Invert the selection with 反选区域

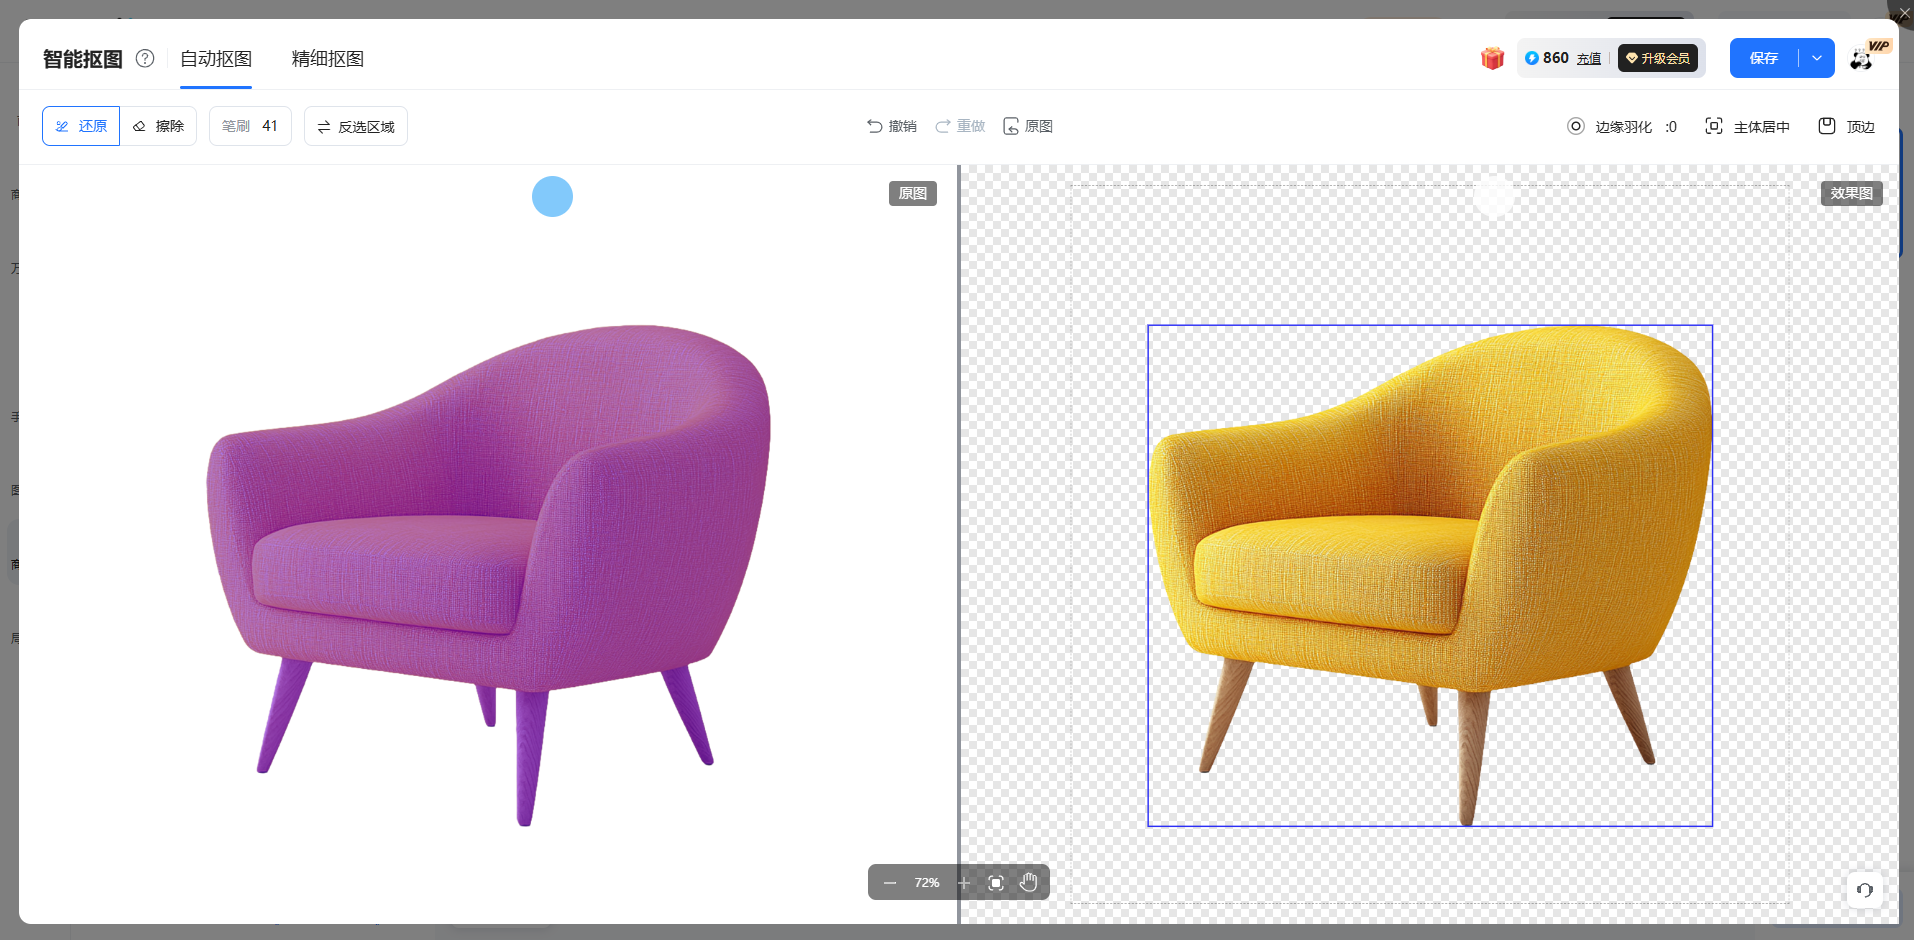(356, 126)
